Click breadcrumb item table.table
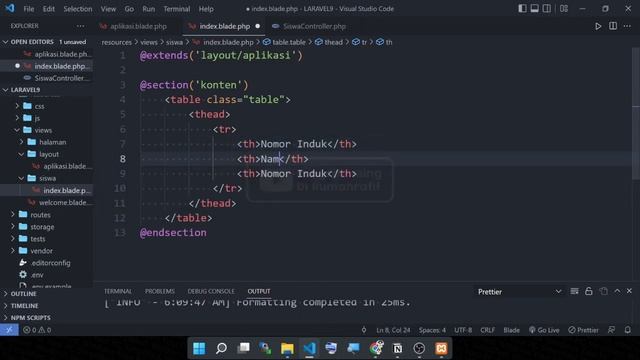This screenshot has width=640, height=360. pyautogui.click(x=284, y=42)
